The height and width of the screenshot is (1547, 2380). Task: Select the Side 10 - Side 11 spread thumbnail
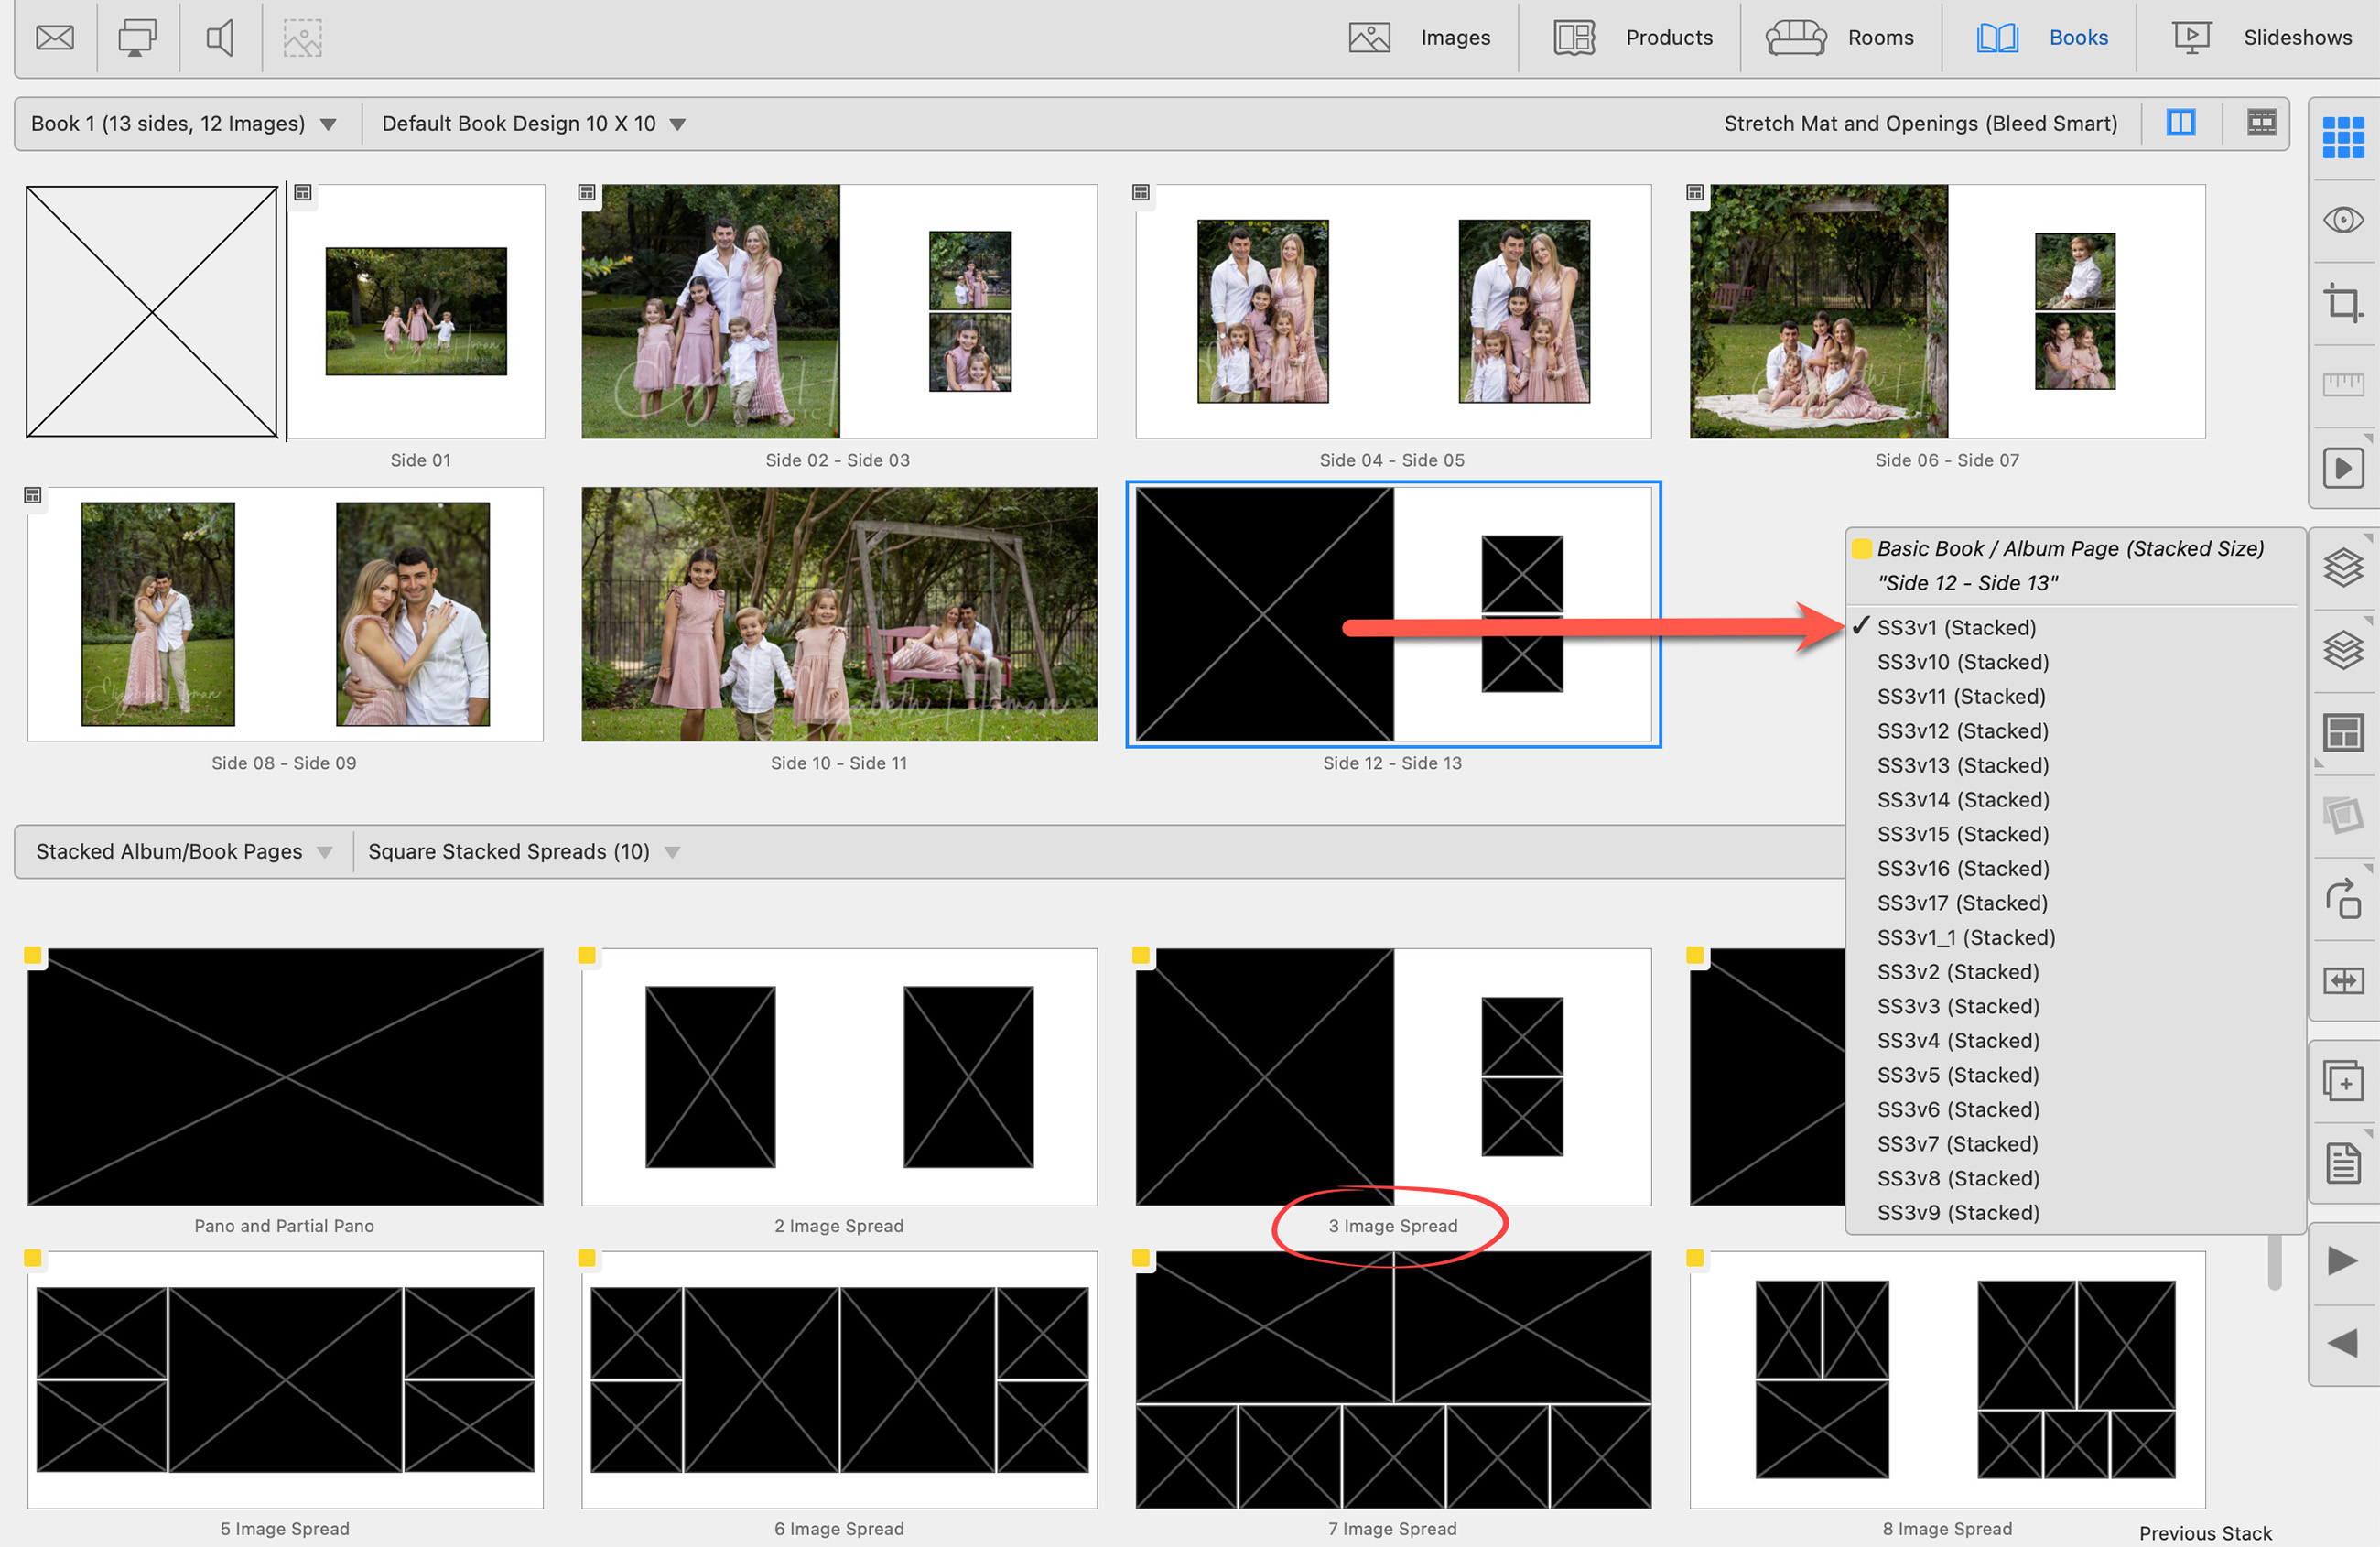click(x=839, y=614)
